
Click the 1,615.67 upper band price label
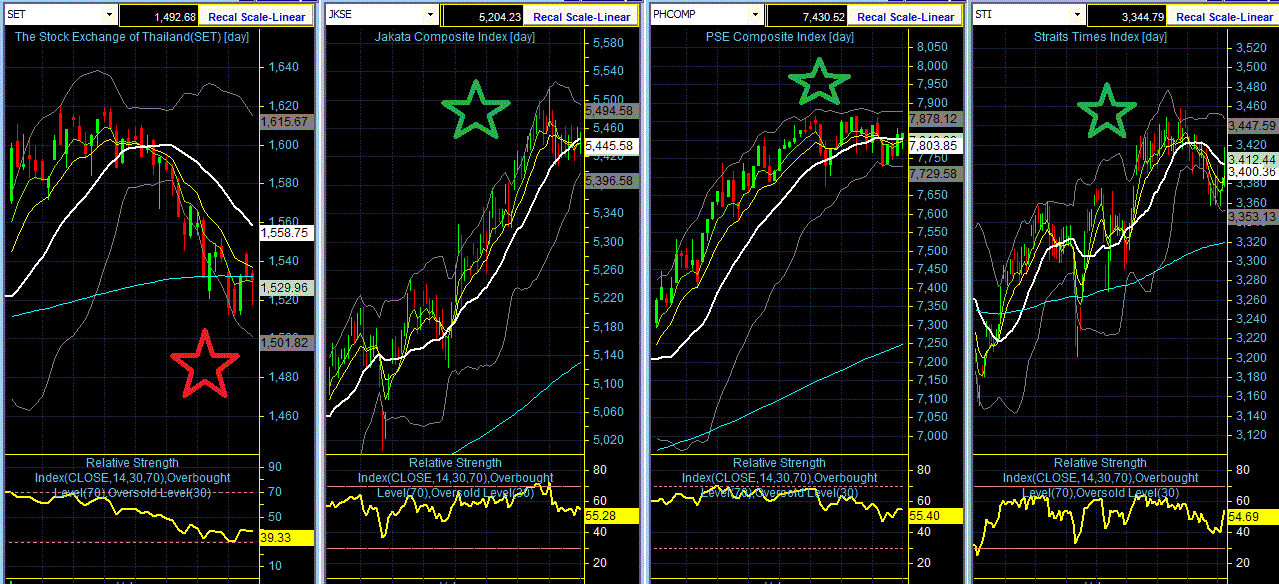pos(287,121)
